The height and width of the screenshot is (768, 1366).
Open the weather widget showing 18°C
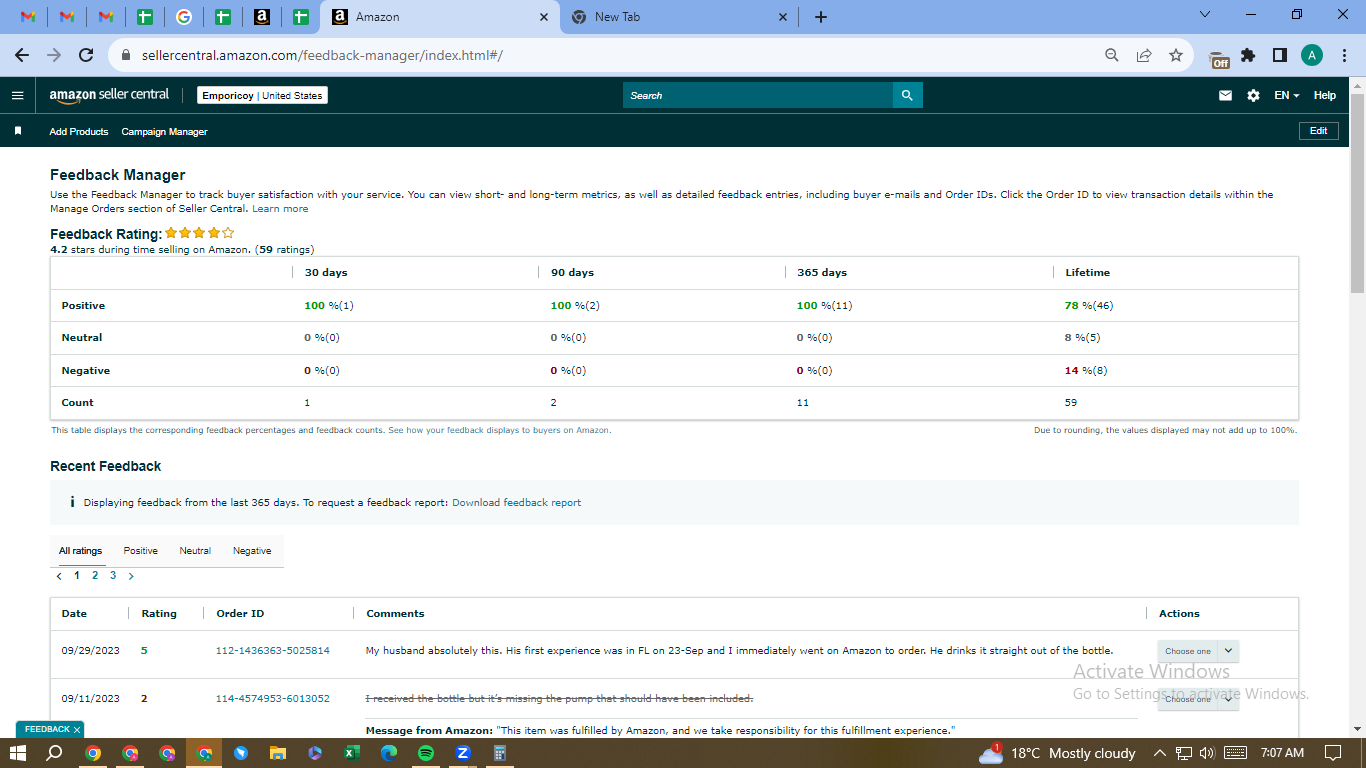1057,753
